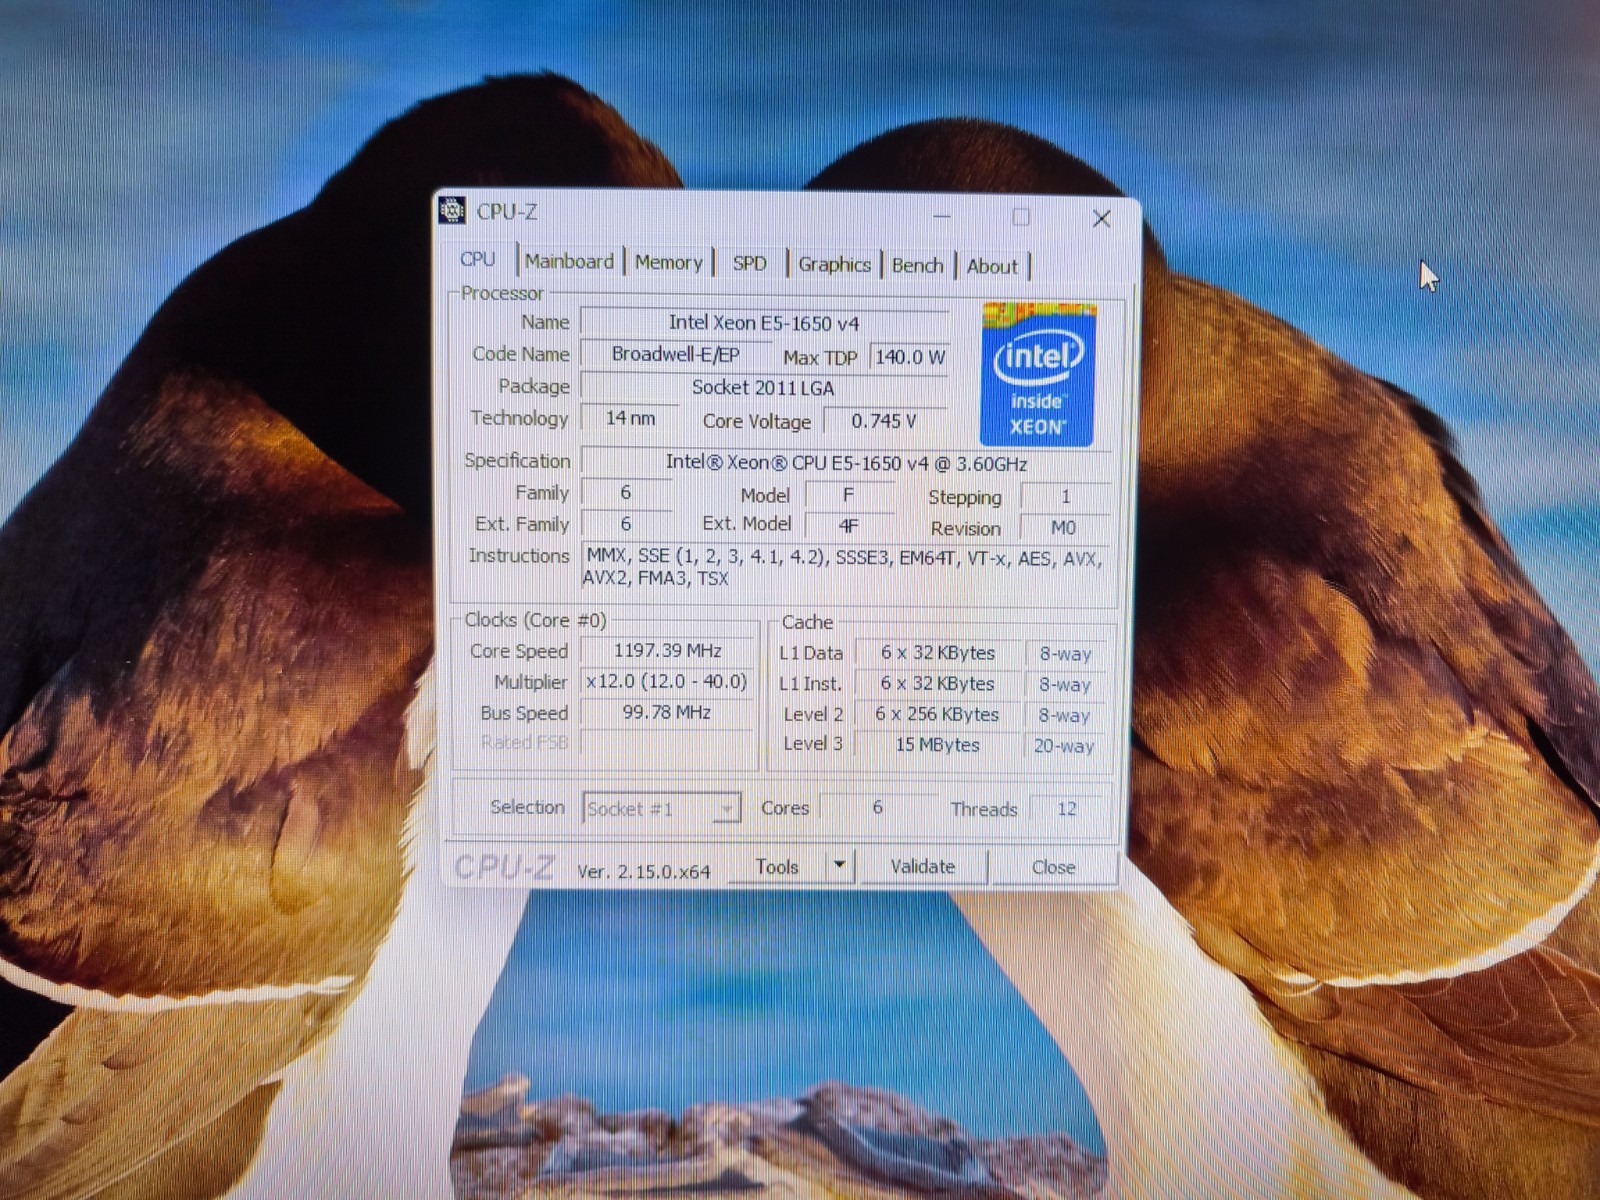Click the Core Speed value 1197.39 MHz

tap(668, 651)
